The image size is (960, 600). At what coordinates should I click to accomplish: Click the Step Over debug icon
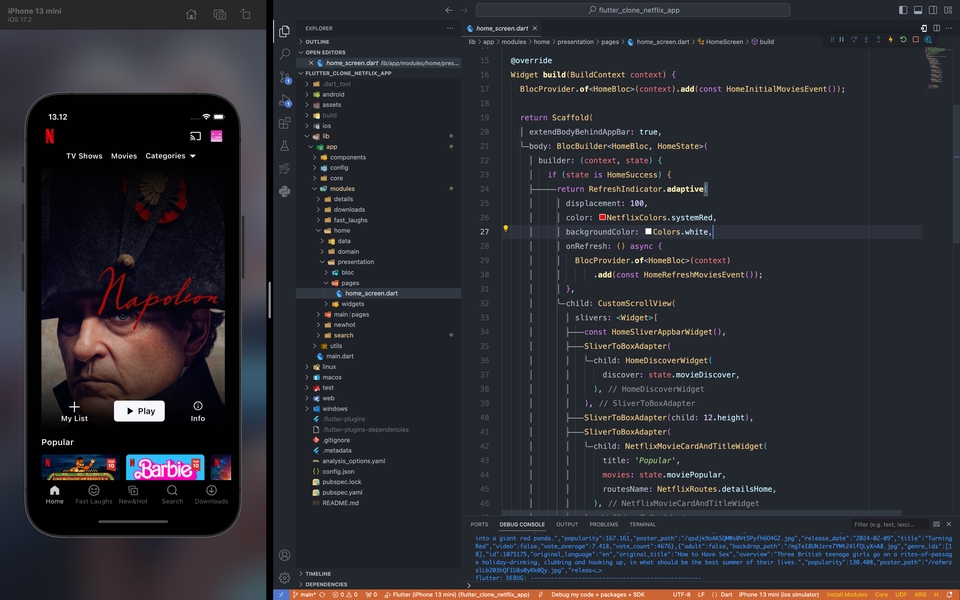855,40
